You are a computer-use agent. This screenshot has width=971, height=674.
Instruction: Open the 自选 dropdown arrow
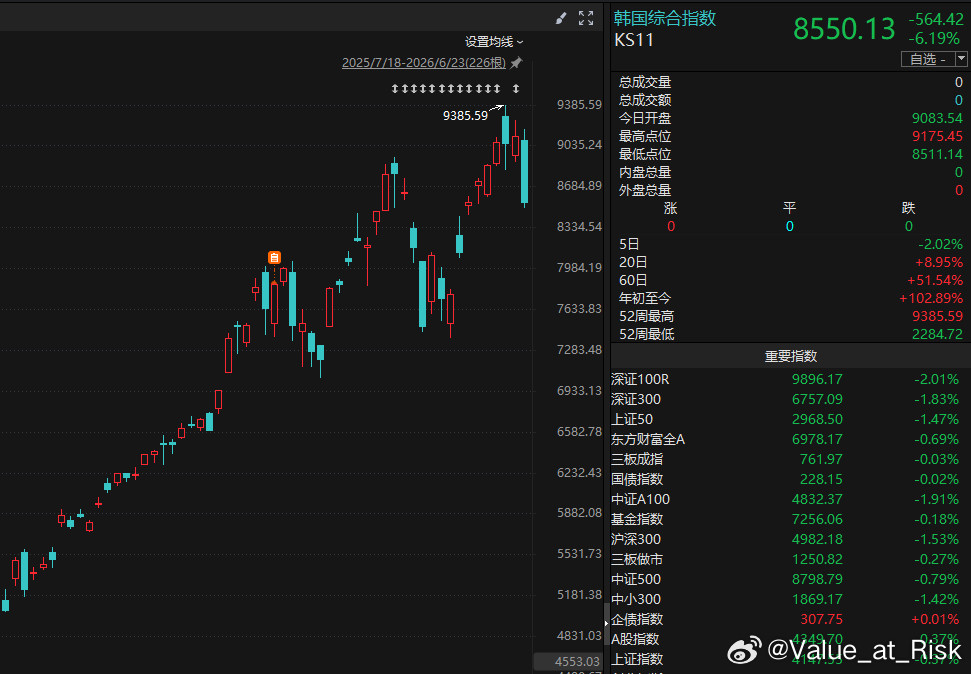961,59
